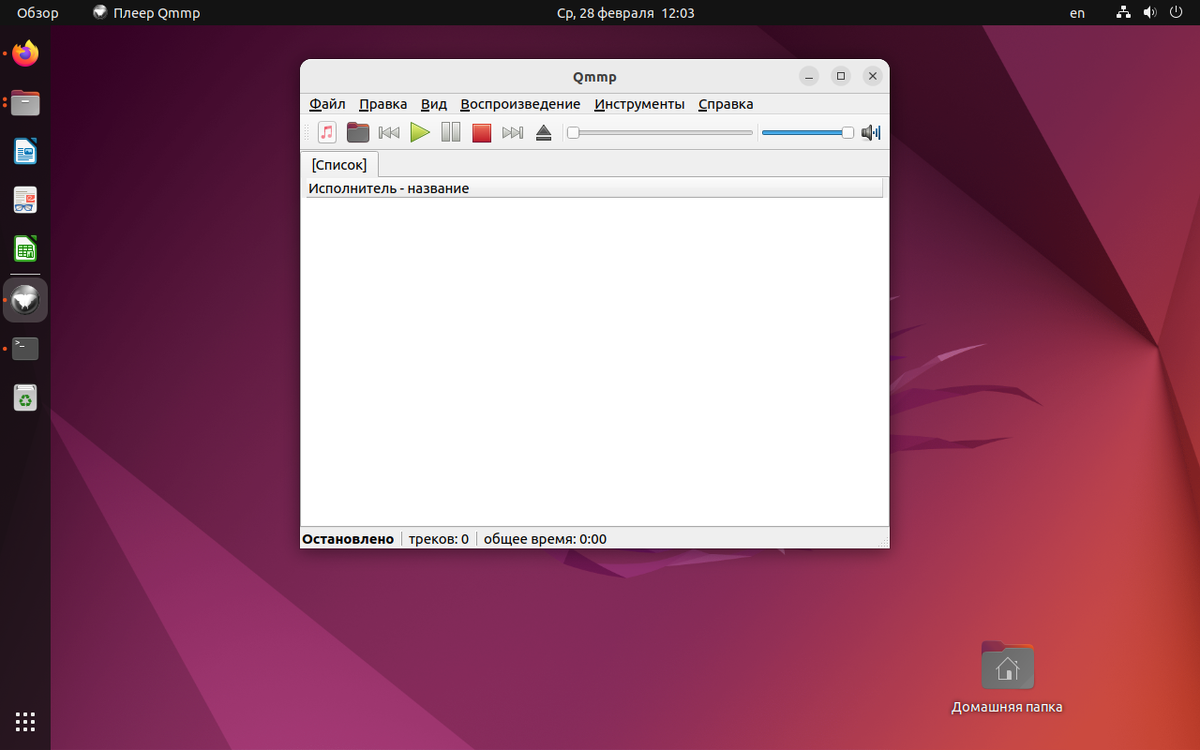The height and width of the screenshot is (750, 1200).
Task: Click треков: 0 in status bar
Action: pos(439,539)
